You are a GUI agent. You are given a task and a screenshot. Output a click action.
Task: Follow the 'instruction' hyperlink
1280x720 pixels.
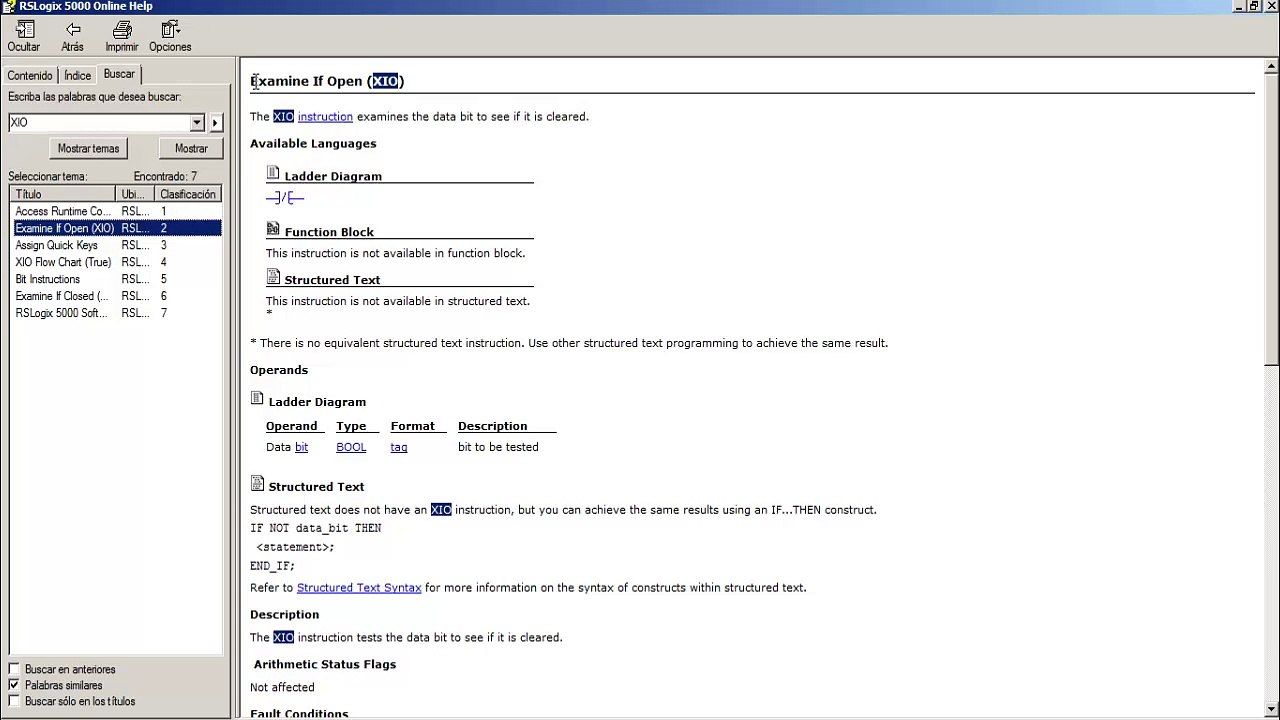tap(325, 117)
